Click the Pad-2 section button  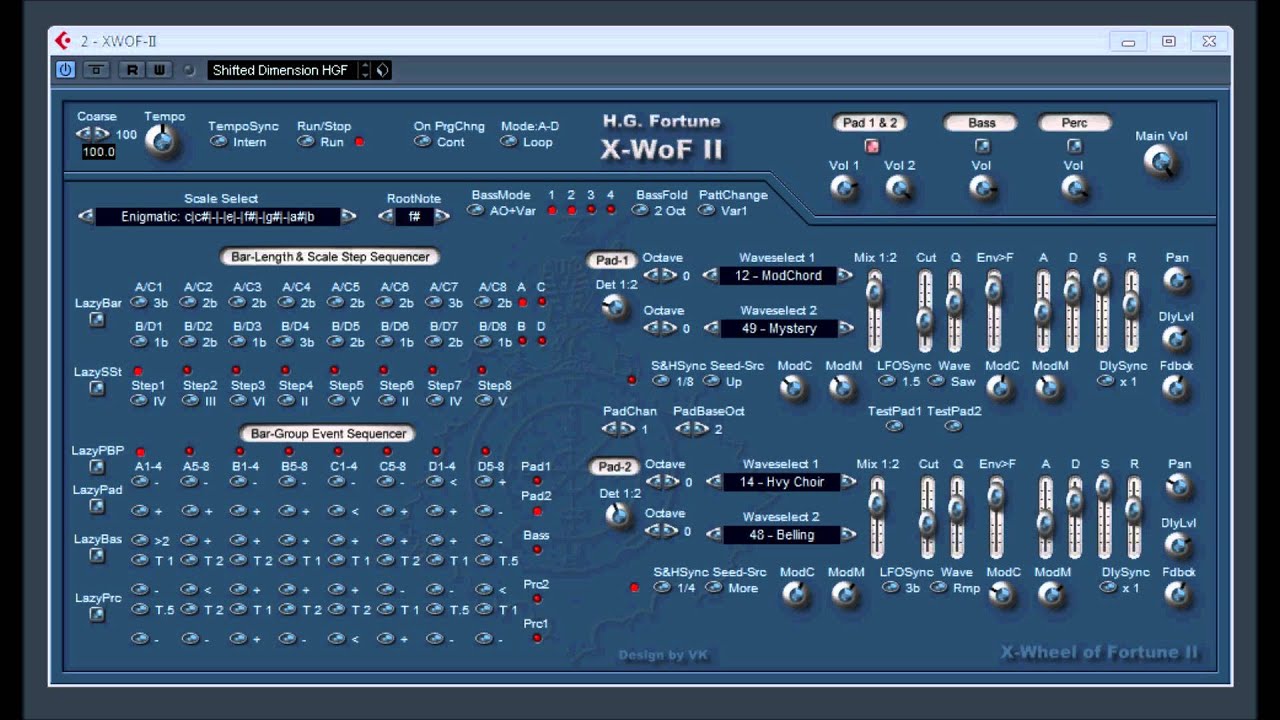coord(615,467)
